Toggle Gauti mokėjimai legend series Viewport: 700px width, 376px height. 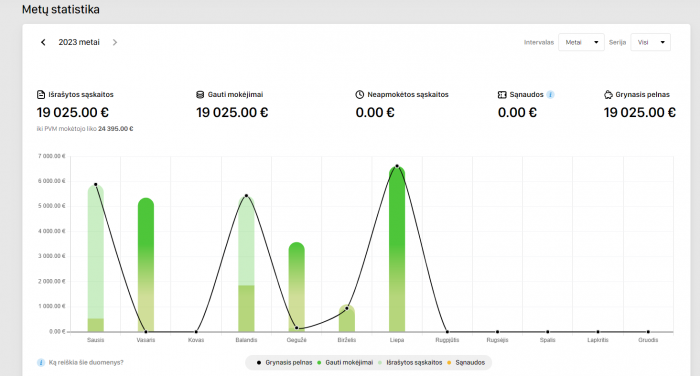345,363
